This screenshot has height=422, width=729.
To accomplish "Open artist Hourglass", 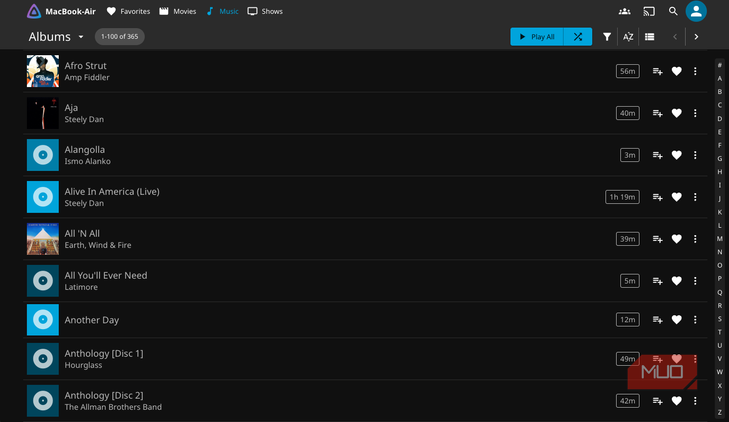I will 83,365.
